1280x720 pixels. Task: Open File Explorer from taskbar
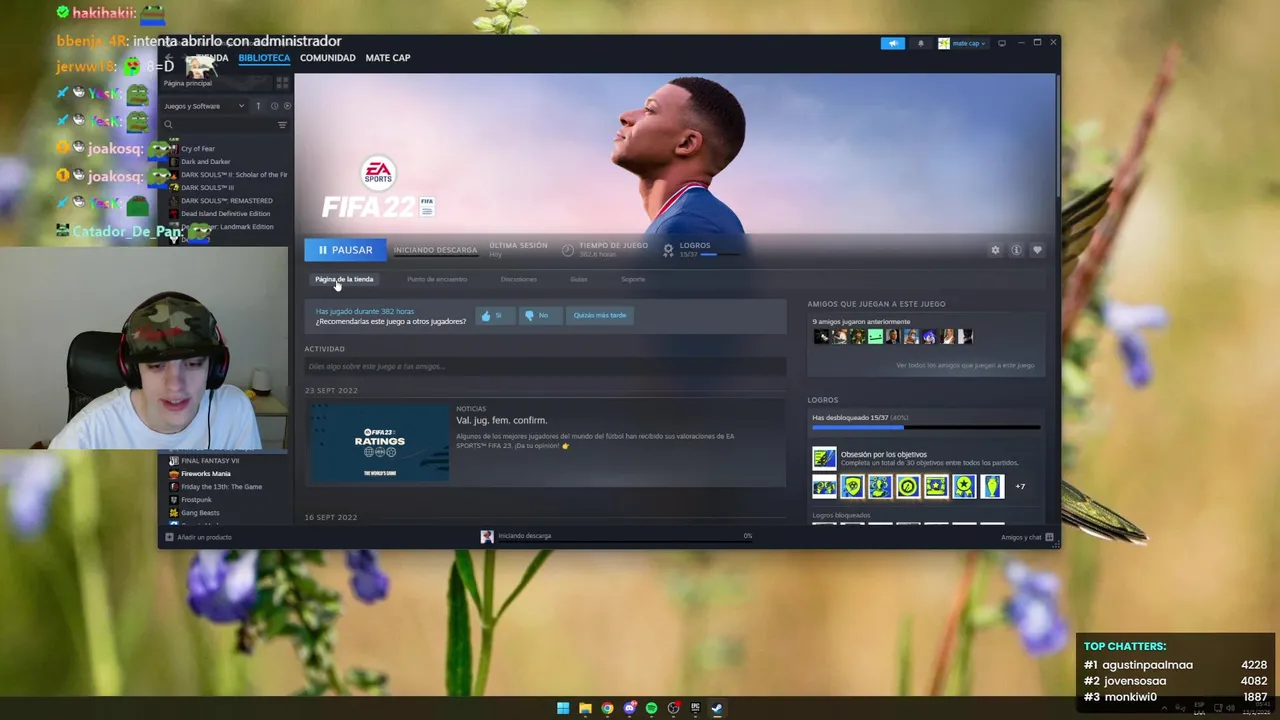pos(585,708)
